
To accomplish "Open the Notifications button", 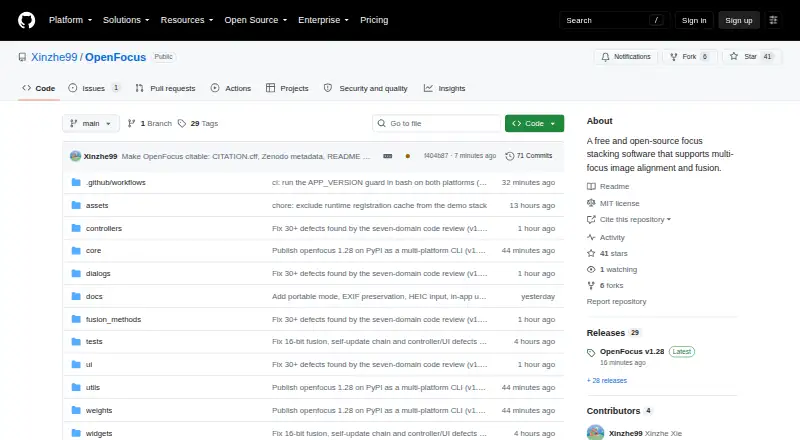I will click(626, 57).
